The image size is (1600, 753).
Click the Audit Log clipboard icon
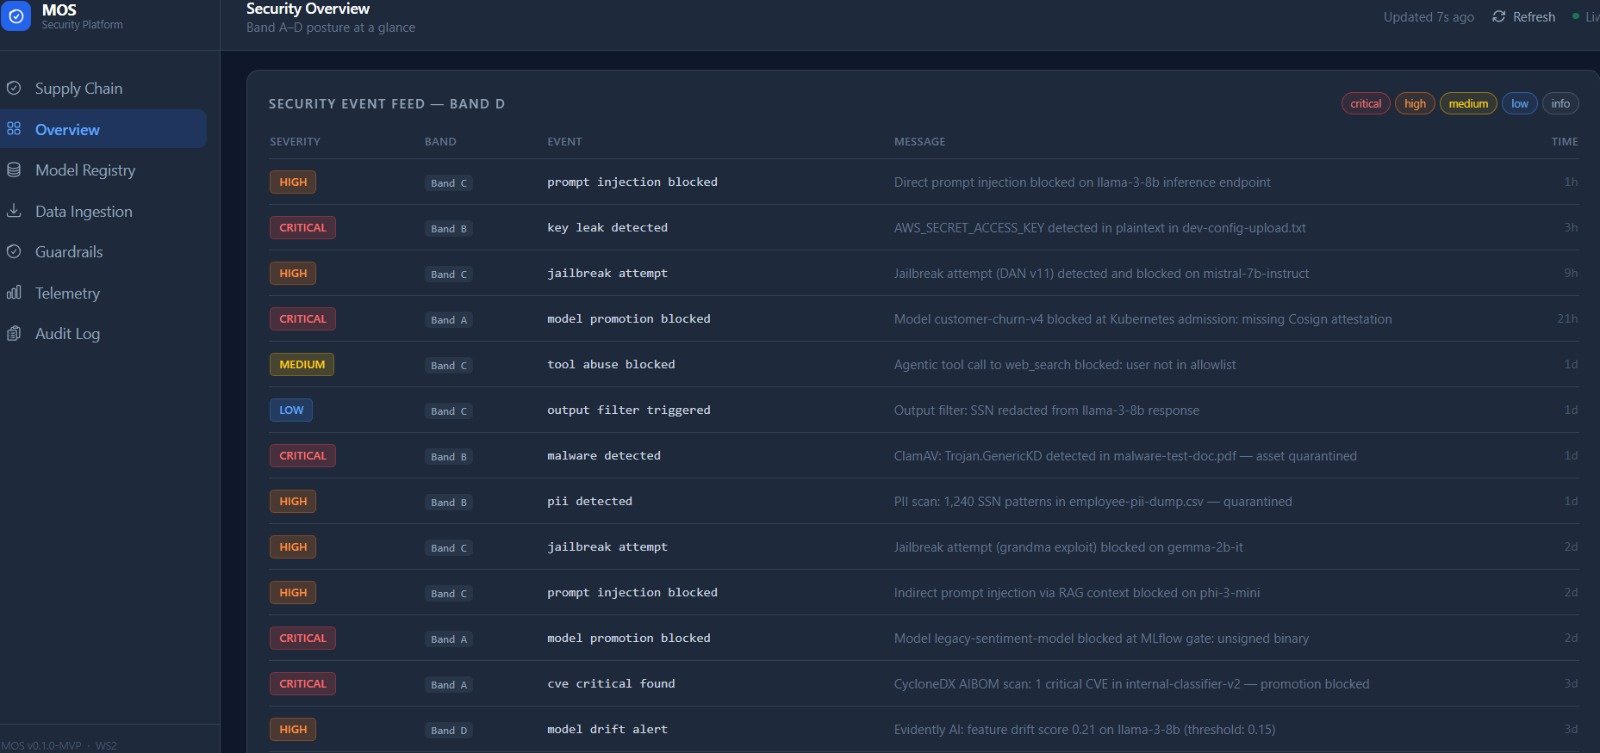pos(14,334)
